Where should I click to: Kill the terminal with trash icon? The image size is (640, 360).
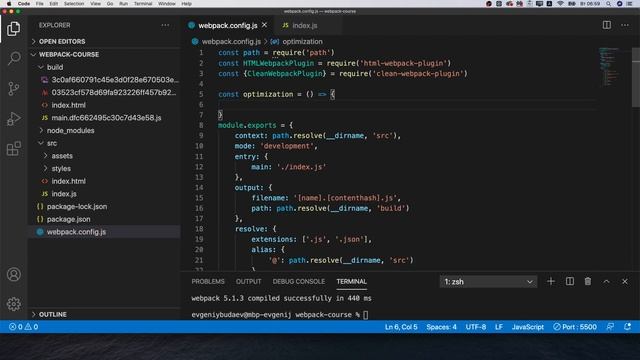[588, 281]
